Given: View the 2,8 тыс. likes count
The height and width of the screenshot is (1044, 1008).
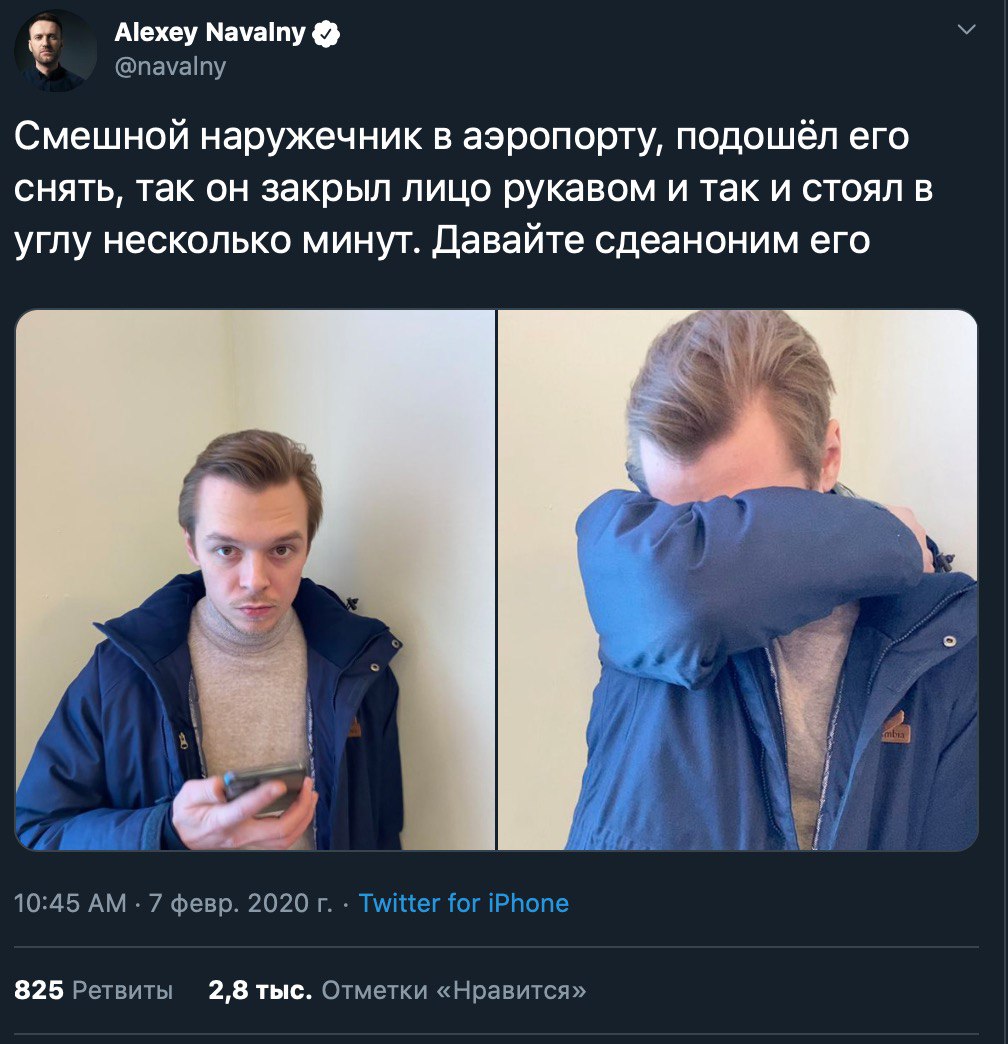Looking at the screenshot, I should 260,990.
